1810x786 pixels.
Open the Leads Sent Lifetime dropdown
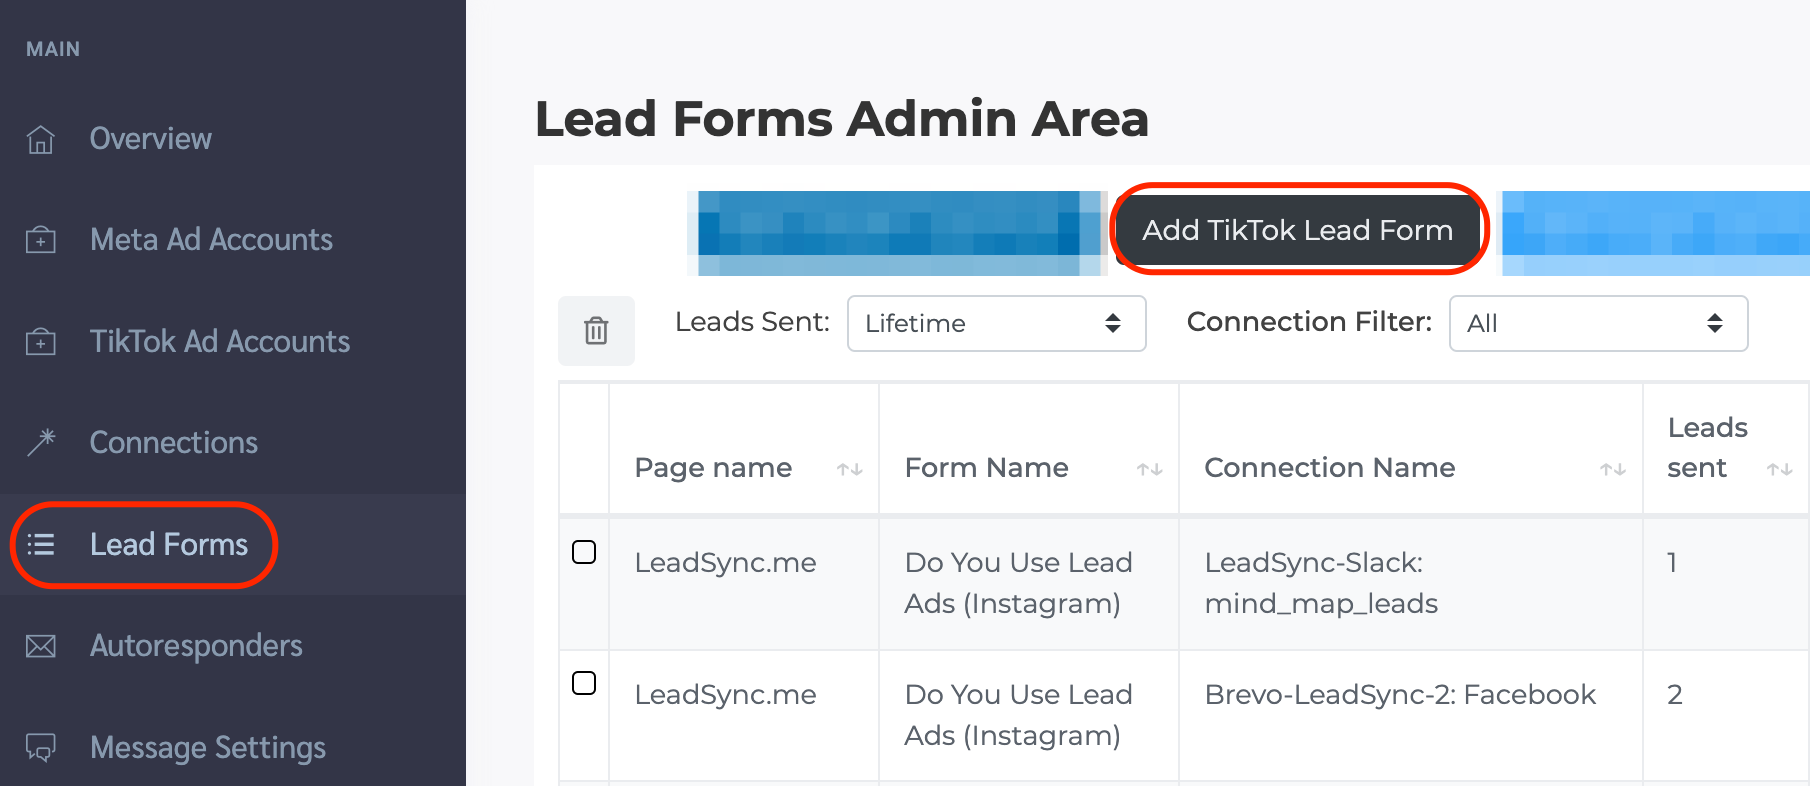pos(996,323)
